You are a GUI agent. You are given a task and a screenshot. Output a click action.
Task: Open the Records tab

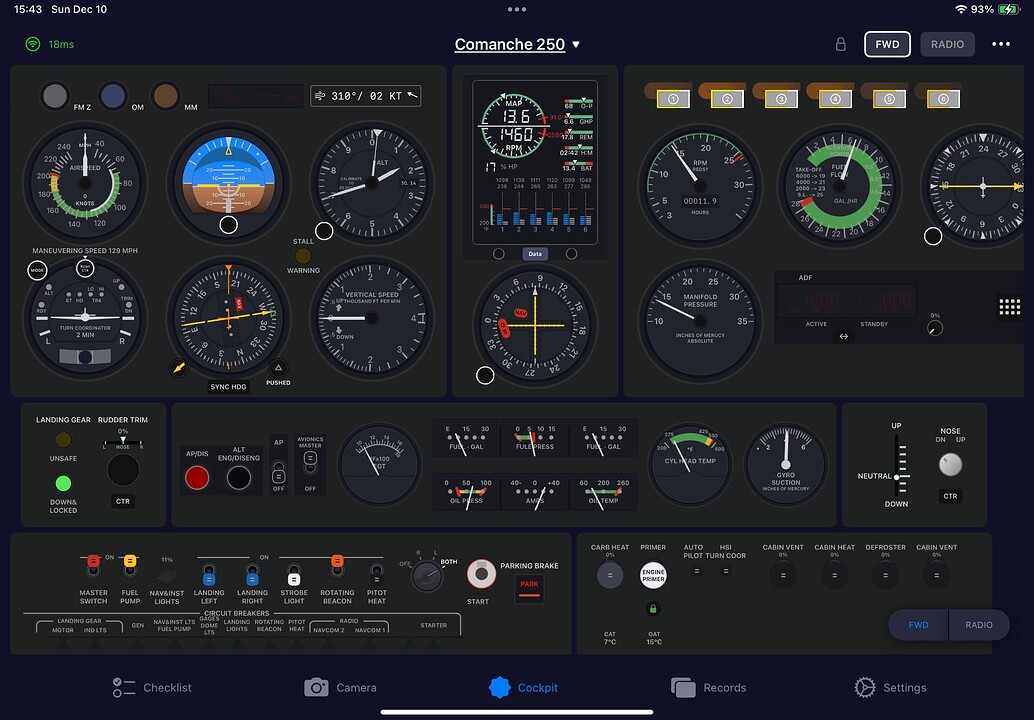pyautogui.click(x=708, y=687)
